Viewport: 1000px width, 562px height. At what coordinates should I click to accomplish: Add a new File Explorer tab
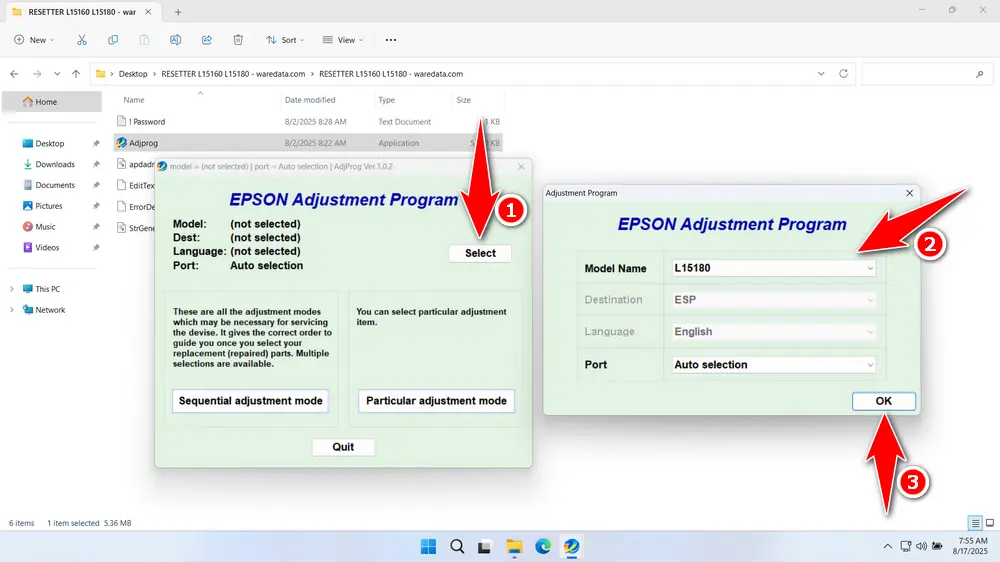click(178, 12)
